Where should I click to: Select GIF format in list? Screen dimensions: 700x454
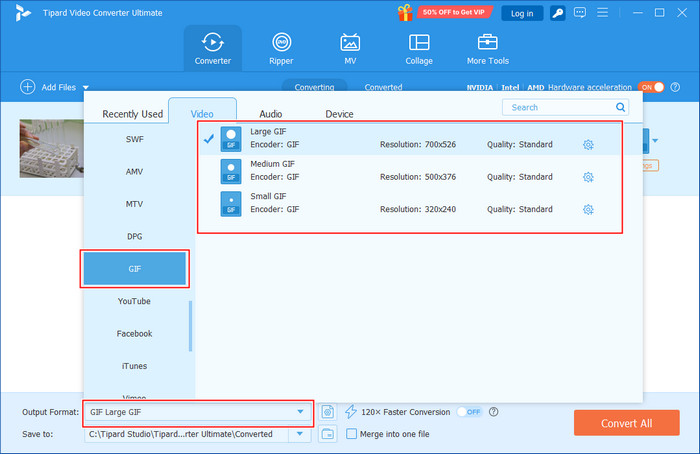[x=135, y=269]
